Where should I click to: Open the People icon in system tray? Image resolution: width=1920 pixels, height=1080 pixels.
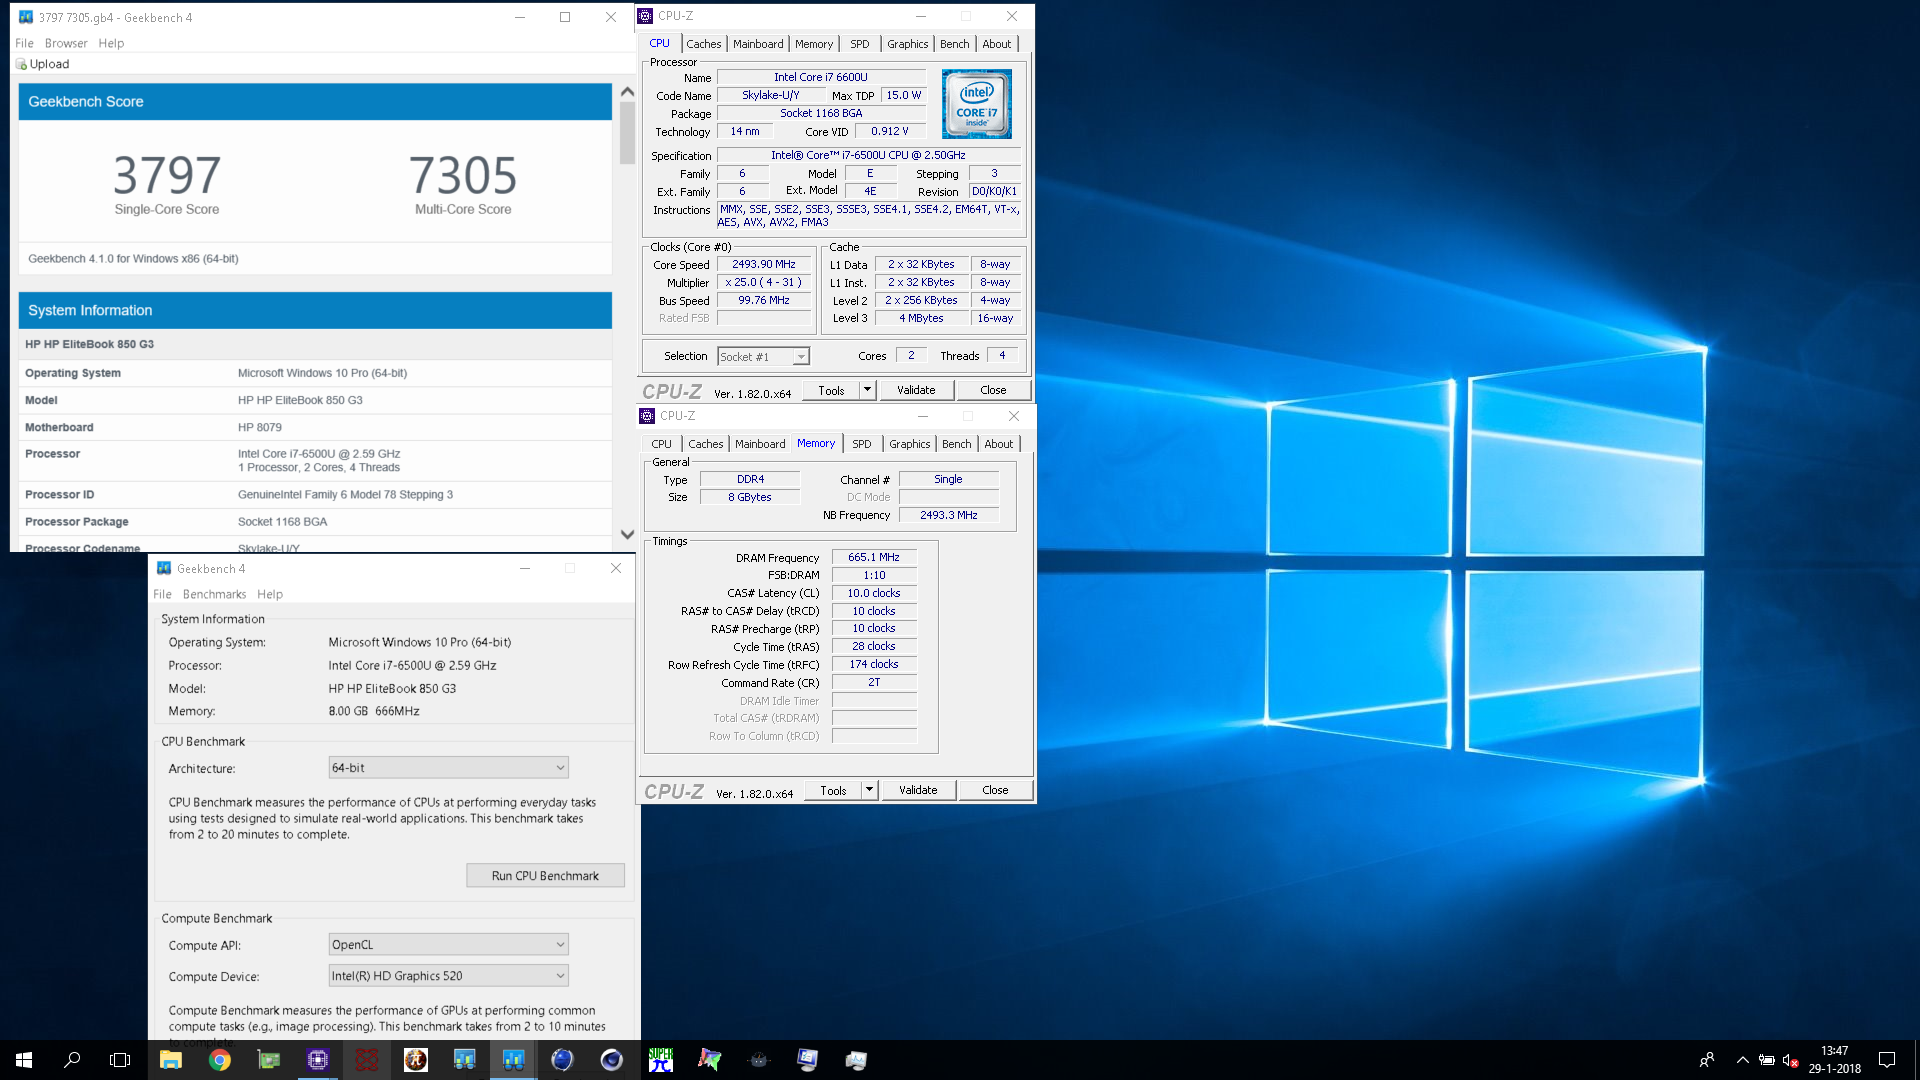1707,1060
